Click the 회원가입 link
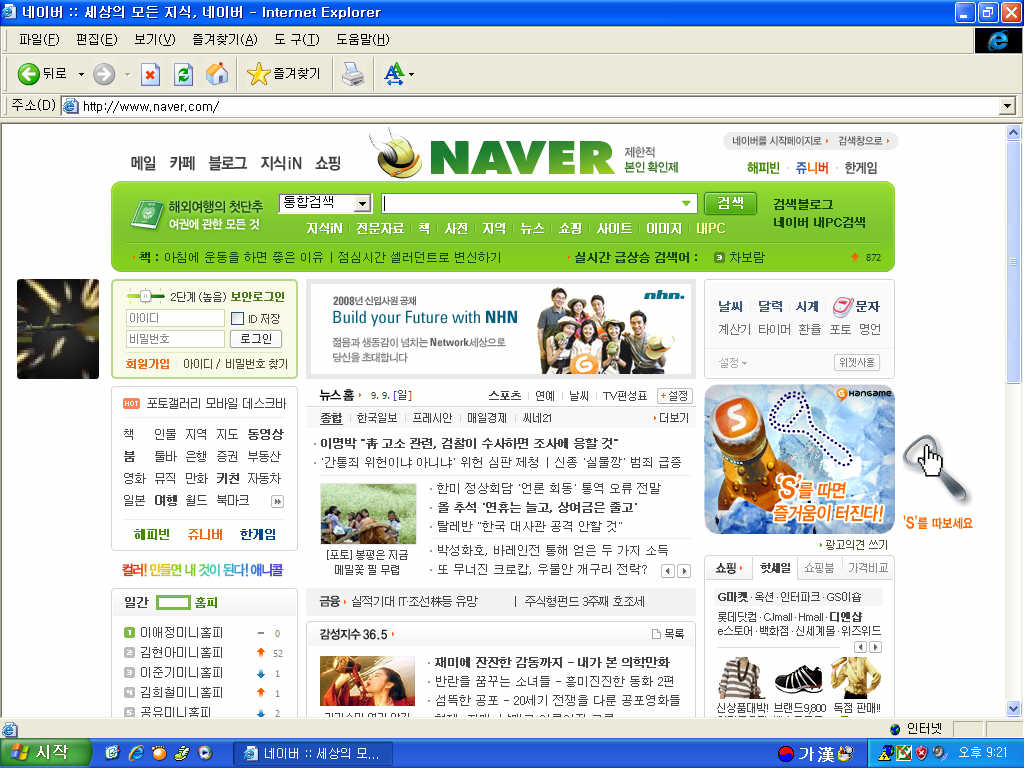Image resolution: width=1024 pixels, height=768 pixels. click(x=148, y=364)
